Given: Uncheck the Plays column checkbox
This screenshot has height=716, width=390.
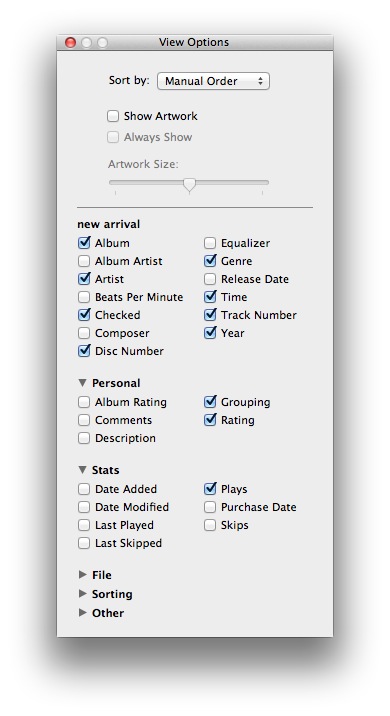Looking at the screenshot, I should tap(210, 489).
